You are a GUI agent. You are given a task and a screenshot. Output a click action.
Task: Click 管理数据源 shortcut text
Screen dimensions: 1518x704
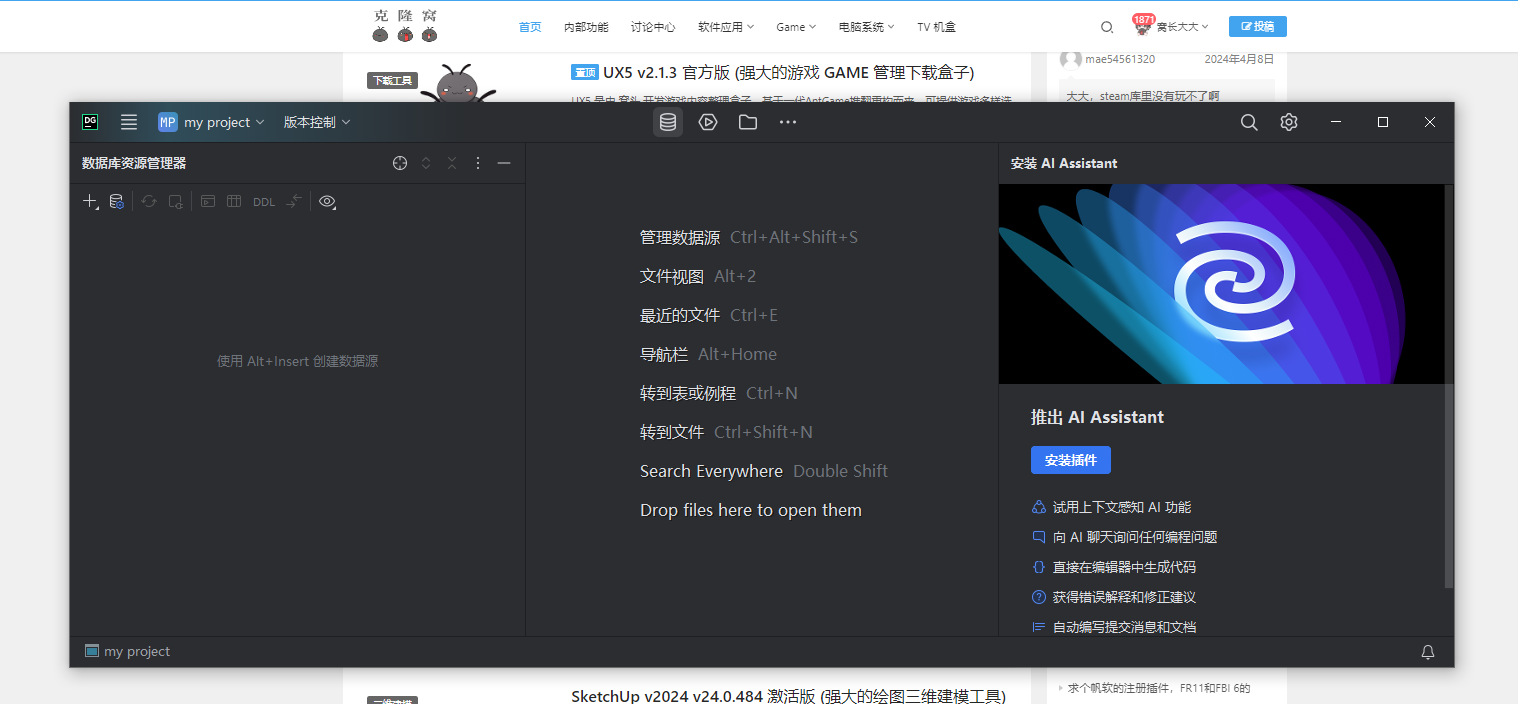tap(680, 237)
